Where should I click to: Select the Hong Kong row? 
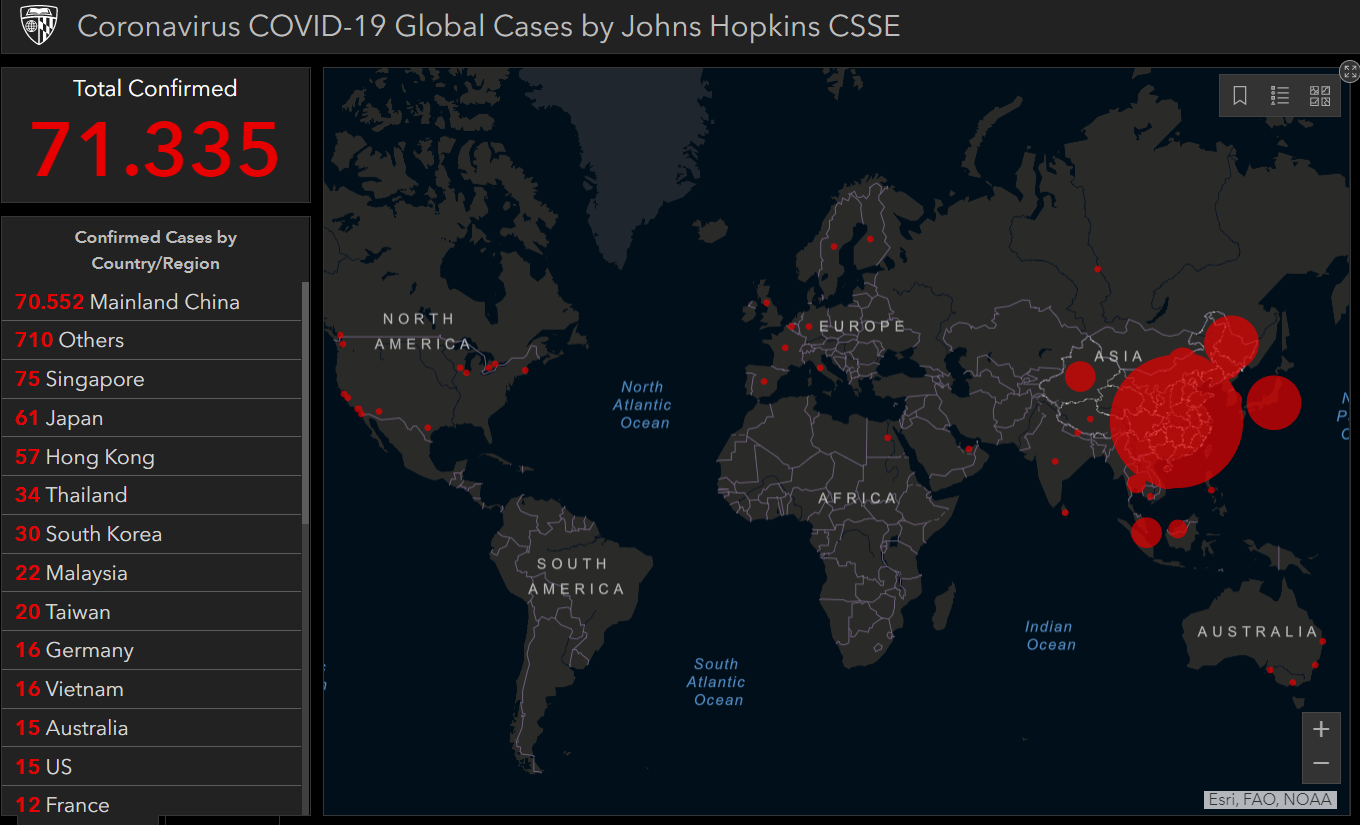point(152,457)
